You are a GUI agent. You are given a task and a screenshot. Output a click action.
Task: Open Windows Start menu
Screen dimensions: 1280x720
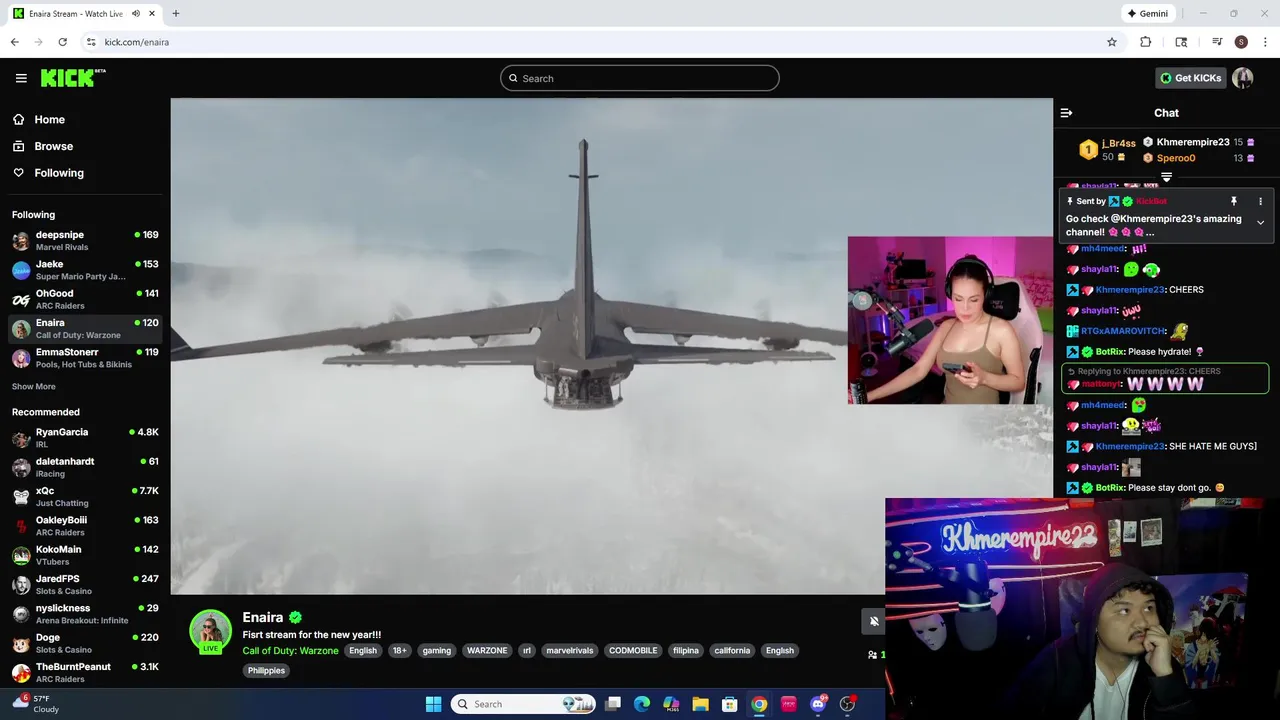(x=433, y=704)
